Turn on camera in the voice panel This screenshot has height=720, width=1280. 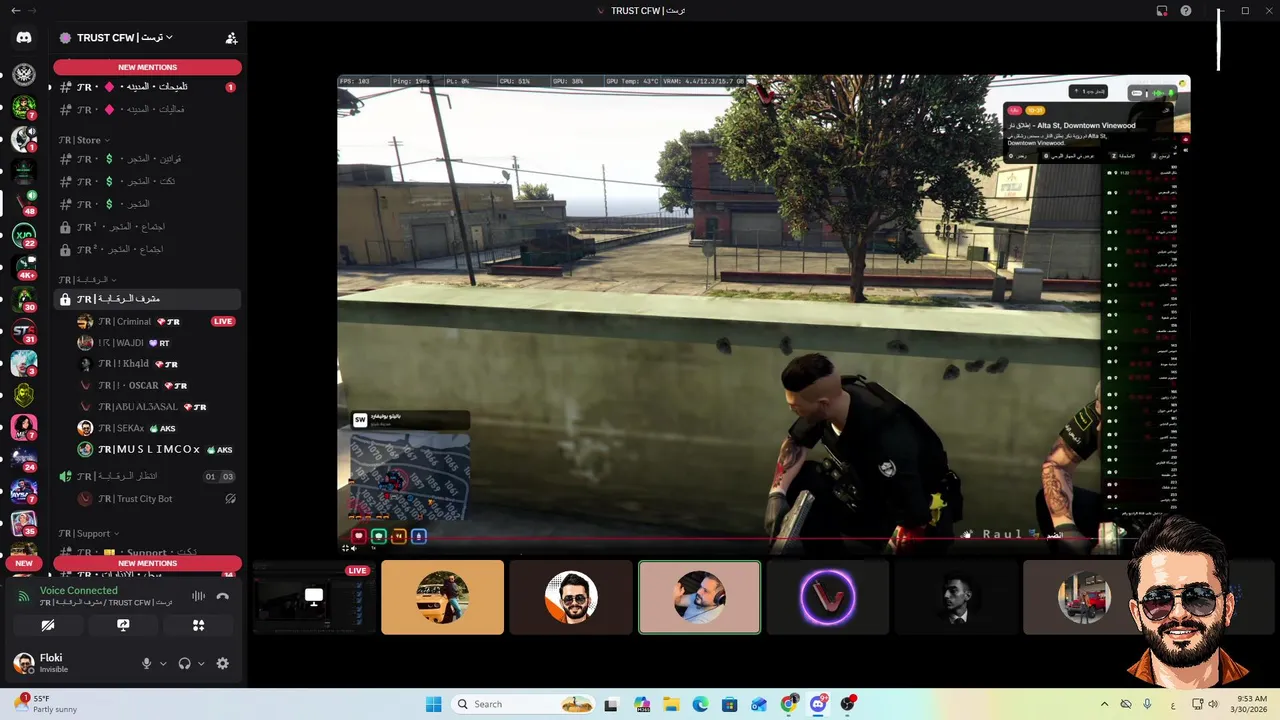click(47, 625)
